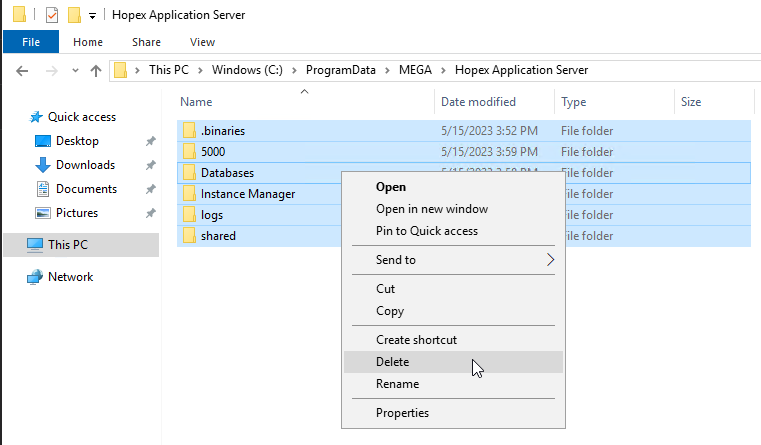Expand the Send to submenu
Screen dimensions: 761x445
tap(453, 260)
